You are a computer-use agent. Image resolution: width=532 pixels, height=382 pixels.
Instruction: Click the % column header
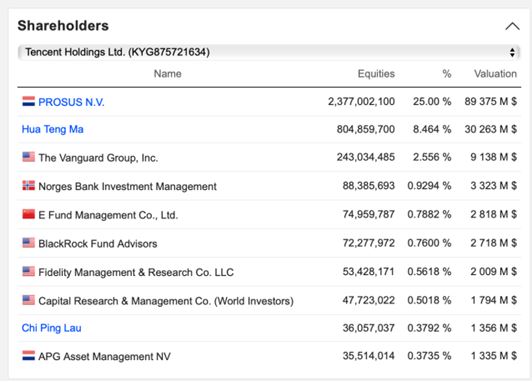[447, 74]
